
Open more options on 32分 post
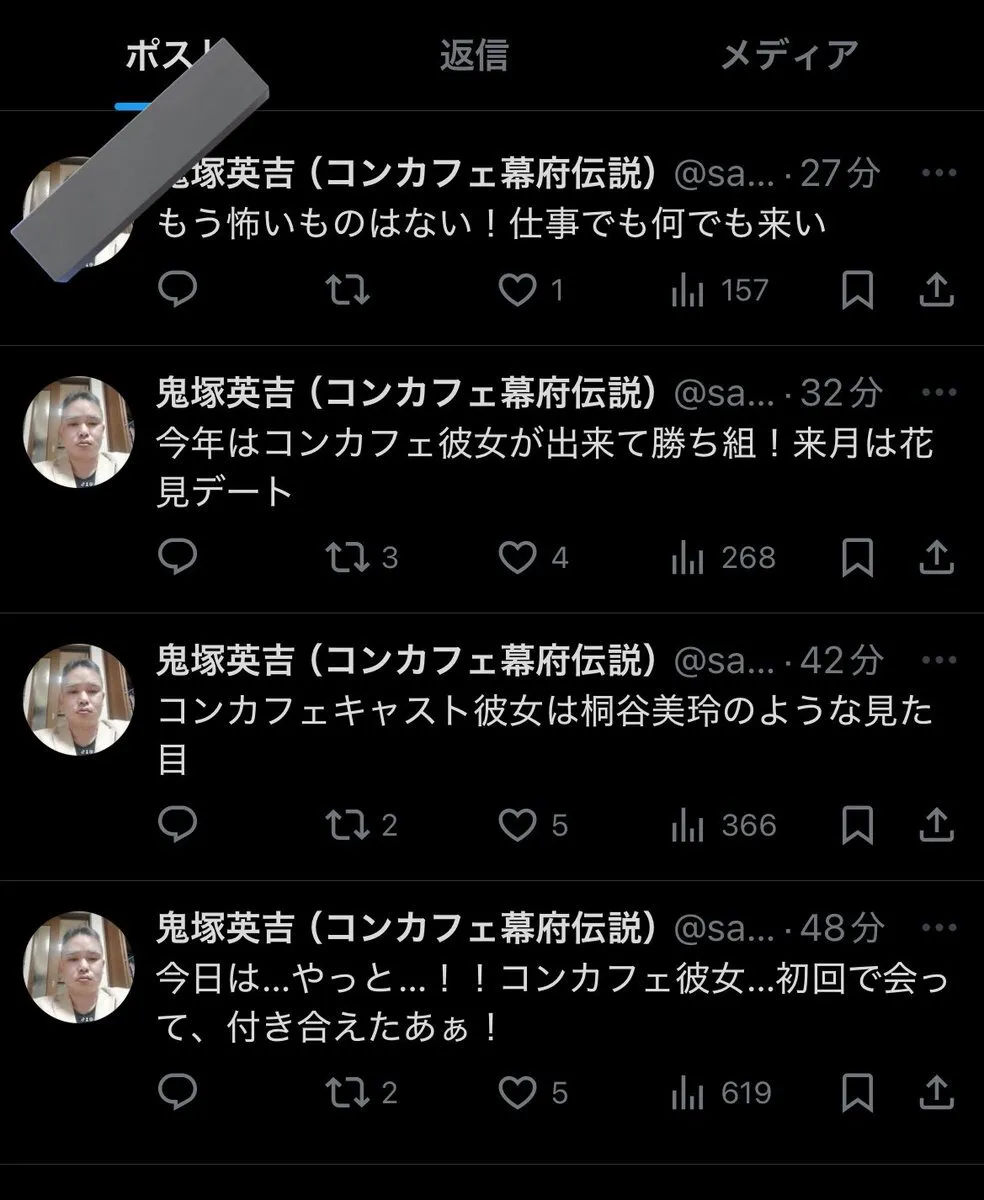(938, 394)
